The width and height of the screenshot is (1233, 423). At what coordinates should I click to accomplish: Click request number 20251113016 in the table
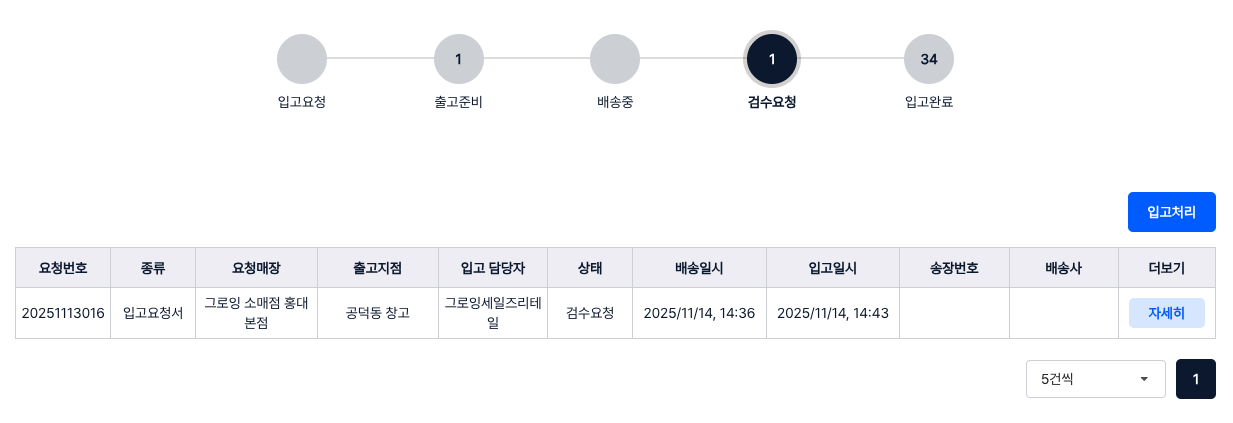(x=63, y=313)
